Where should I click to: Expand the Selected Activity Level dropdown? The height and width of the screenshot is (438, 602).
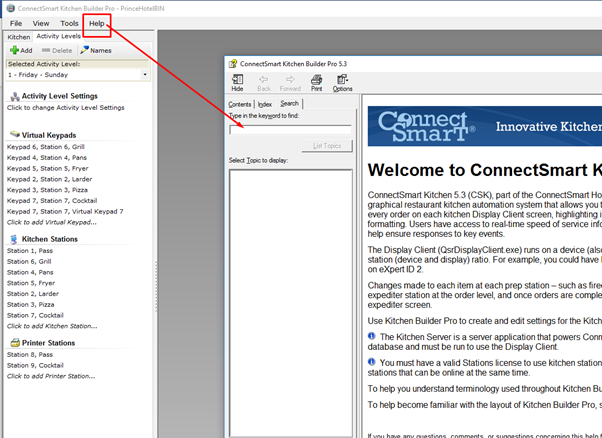point(145,74)
